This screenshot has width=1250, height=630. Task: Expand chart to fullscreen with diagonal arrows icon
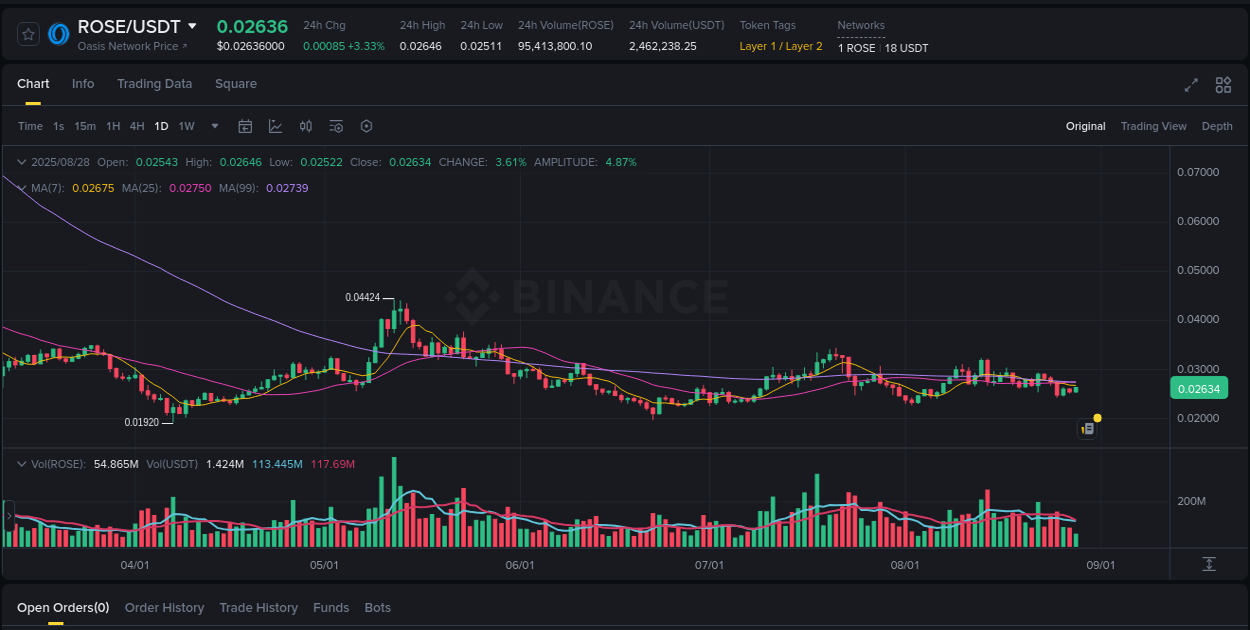pos(1191,85)
